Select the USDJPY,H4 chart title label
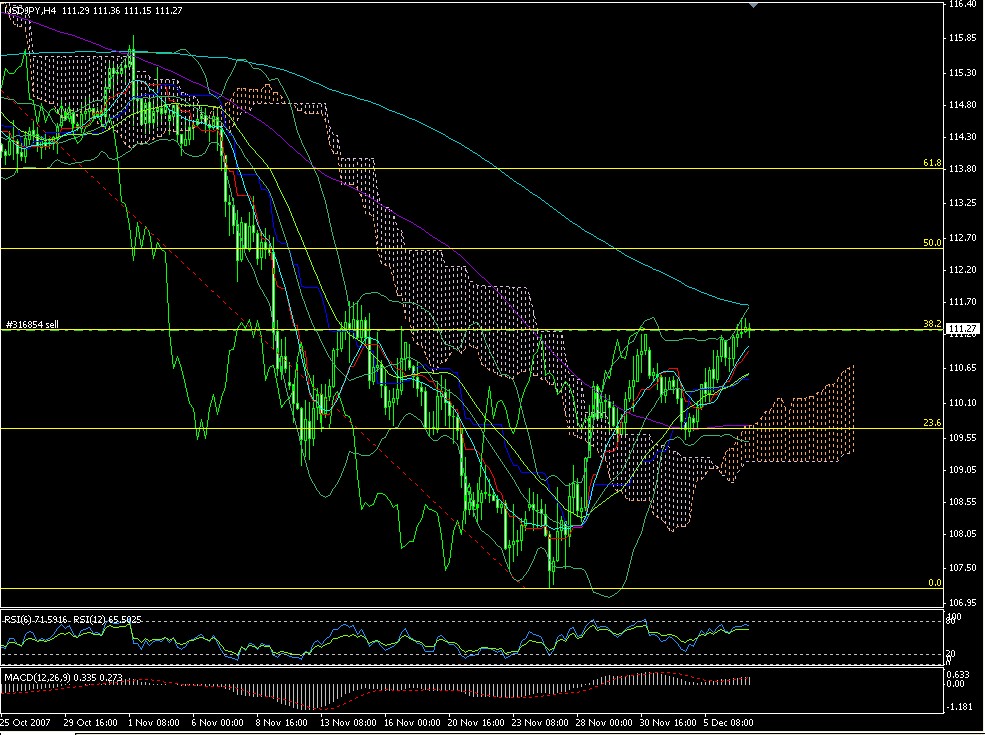 pyautogui.click(x=30, y=11)
